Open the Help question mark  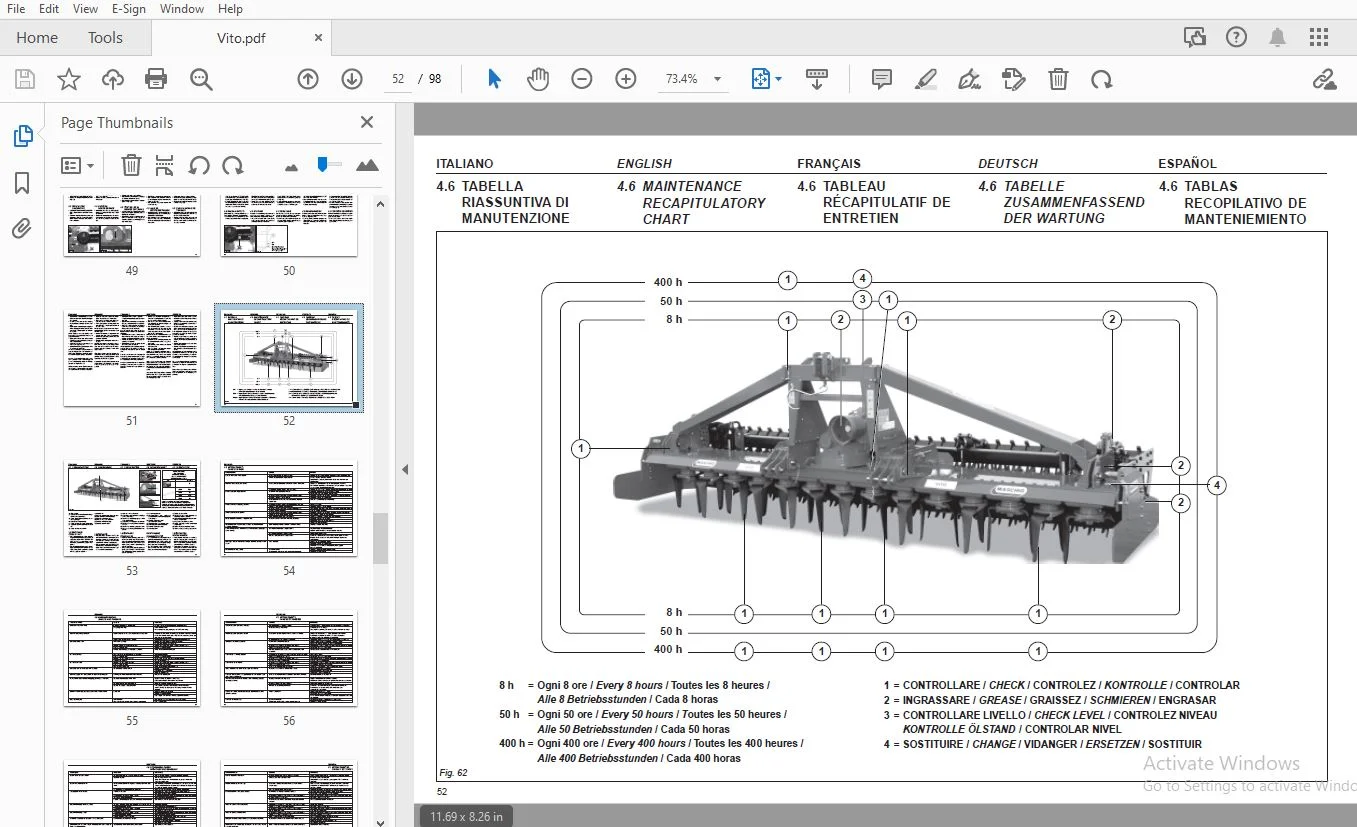pos(1236,38)
